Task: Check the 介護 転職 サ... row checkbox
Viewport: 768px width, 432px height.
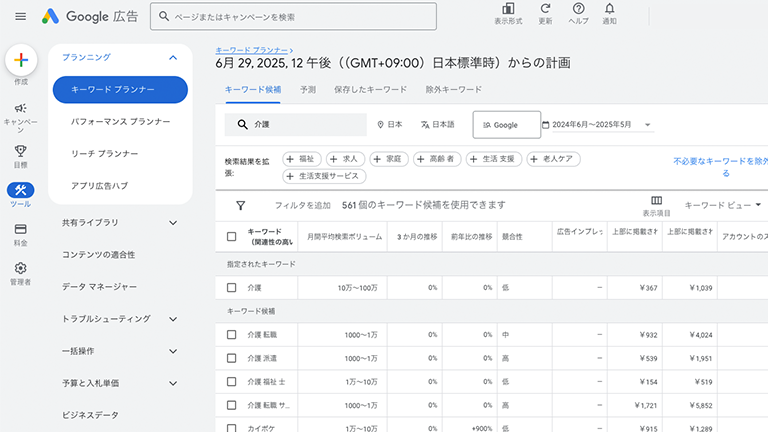Action: 232,405
